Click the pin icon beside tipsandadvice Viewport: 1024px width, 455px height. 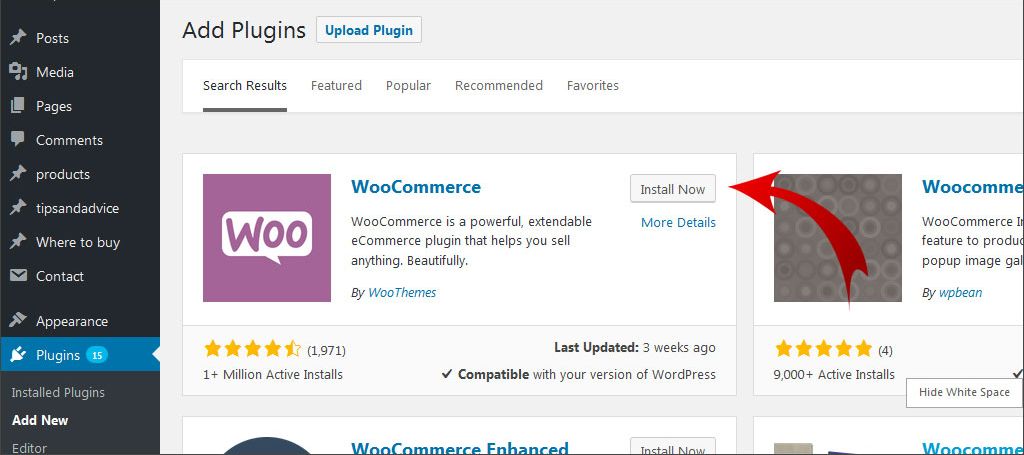(x=18, y=208)
